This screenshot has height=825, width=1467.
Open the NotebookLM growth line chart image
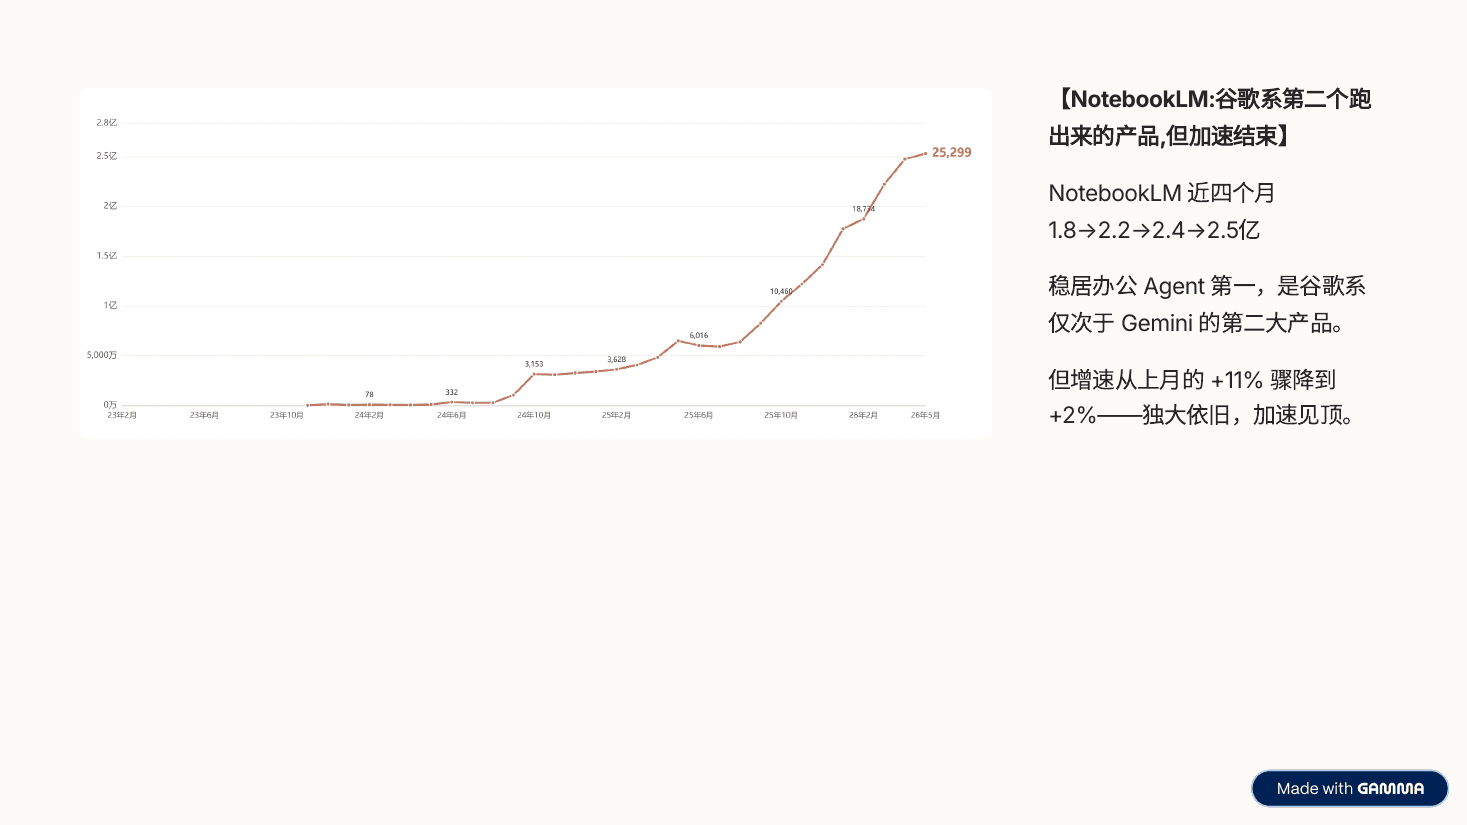[535, 263]
